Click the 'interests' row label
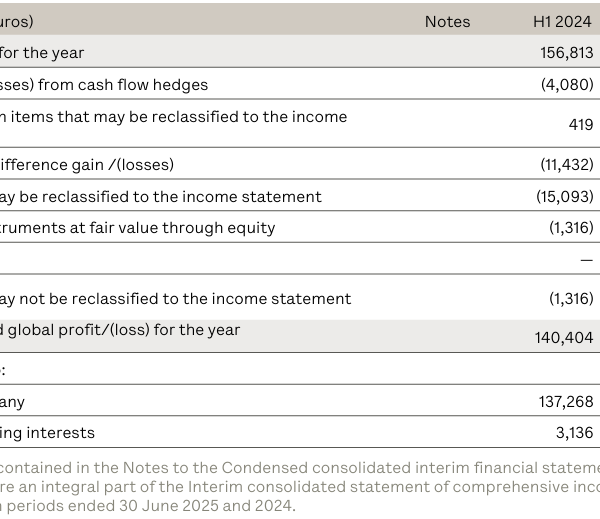The image size is (600, 519). point(48,433)
